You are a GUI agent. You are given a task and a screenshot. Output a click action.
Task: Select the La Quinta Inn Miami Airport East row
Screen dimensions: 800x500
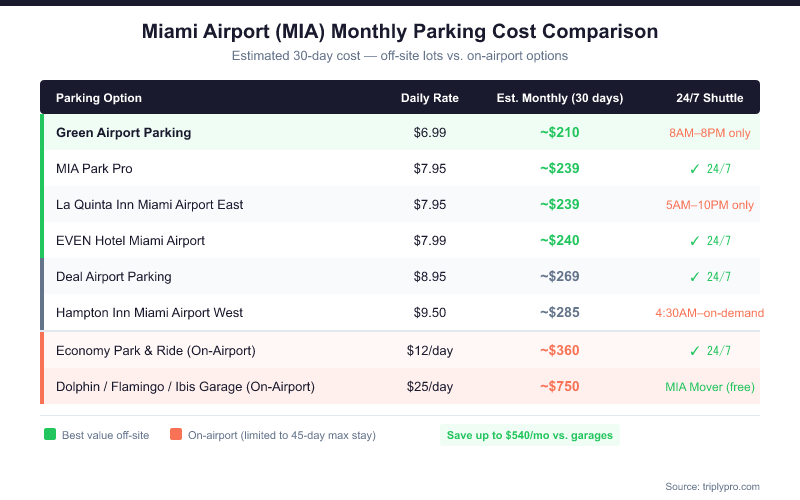(150, 205)
